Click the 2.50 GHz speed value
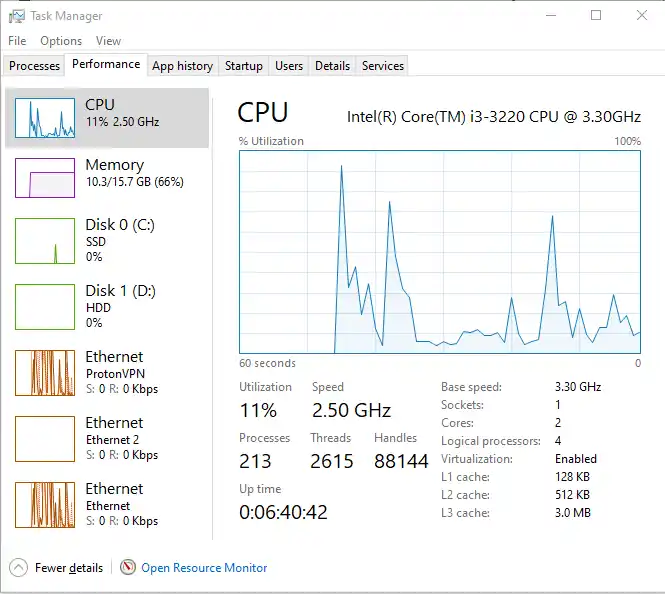665x594 pixels. [351, 410]
